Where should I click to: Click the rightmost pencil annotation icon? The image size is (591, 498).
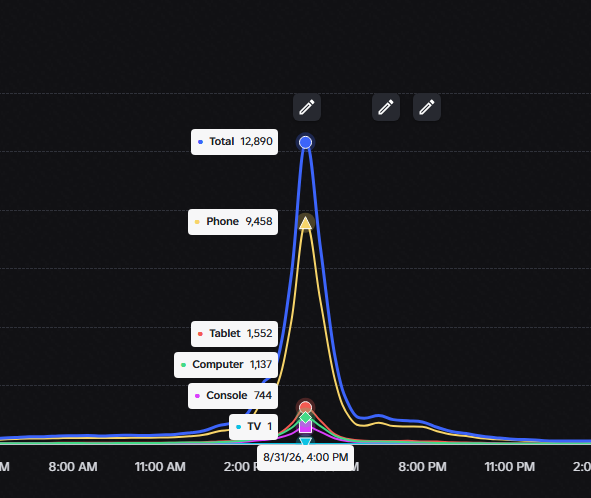point(427,107)
